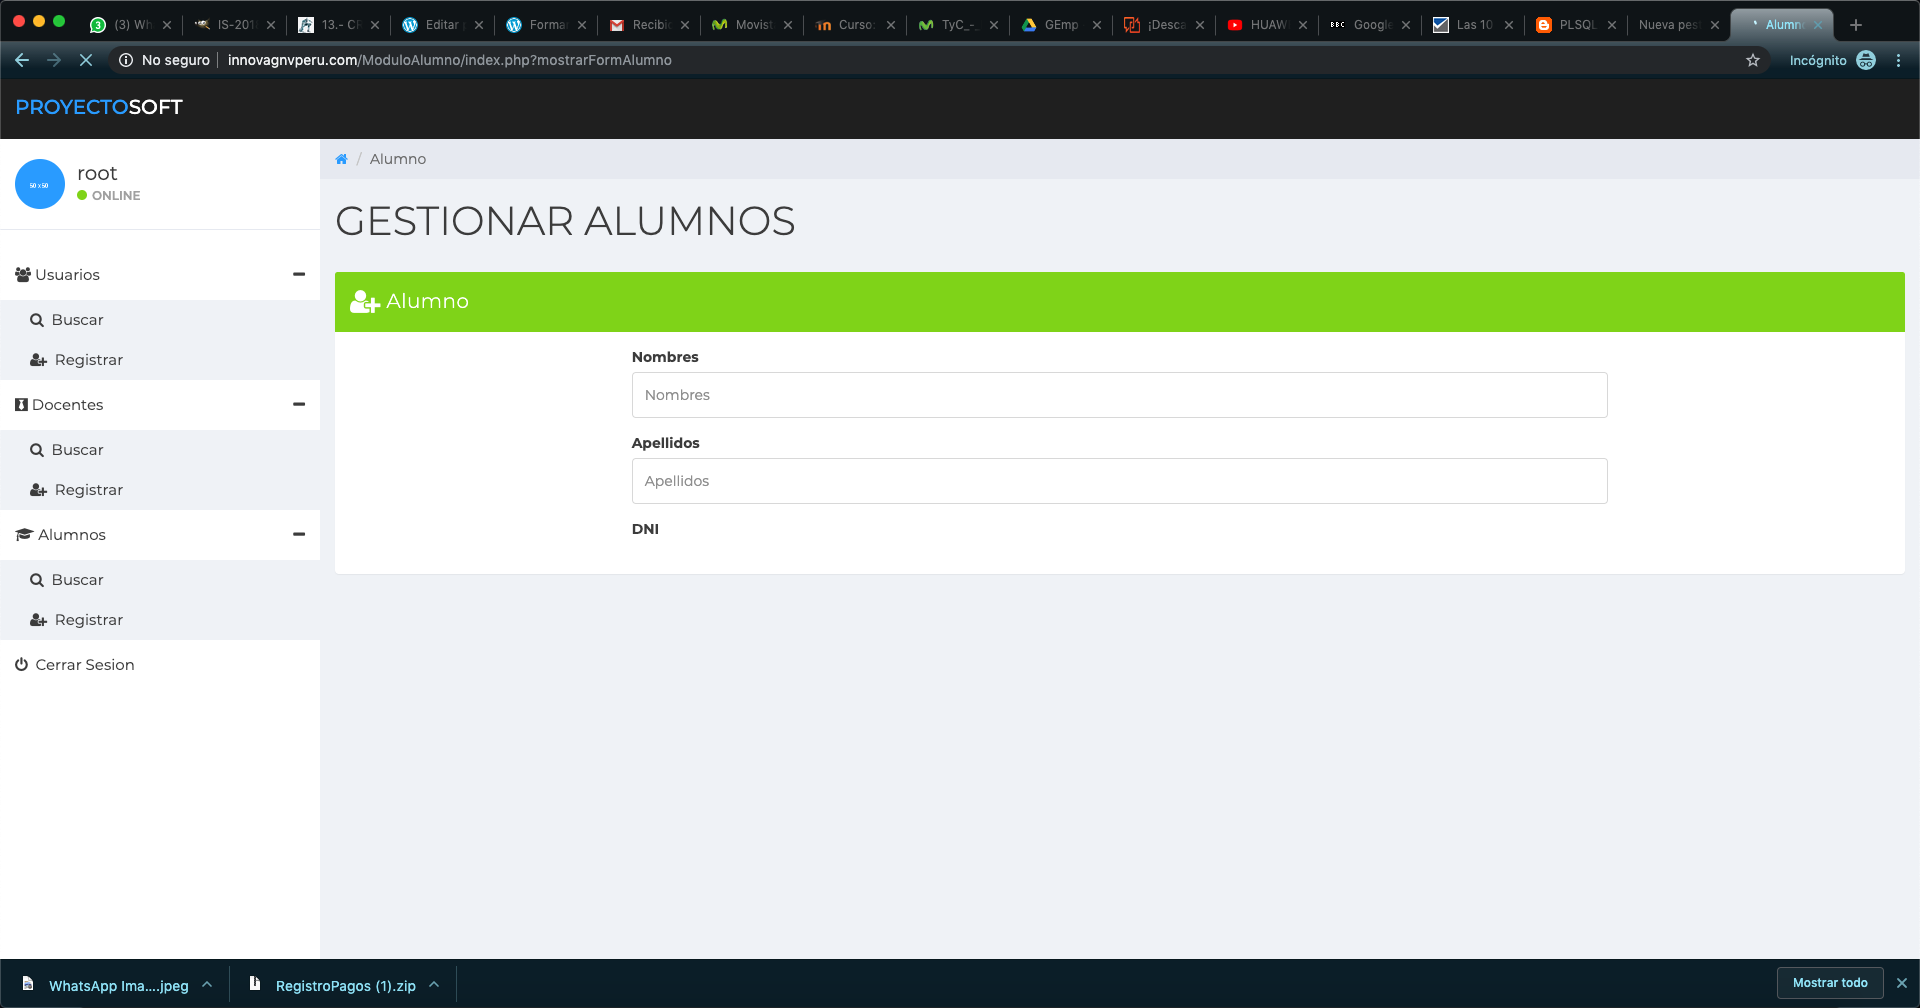Image resolution: width=1920 pixels, height=1008 pixels.
Task: Click the root user avatar circle
Action: pyautogui.click(x=40, y=184)
